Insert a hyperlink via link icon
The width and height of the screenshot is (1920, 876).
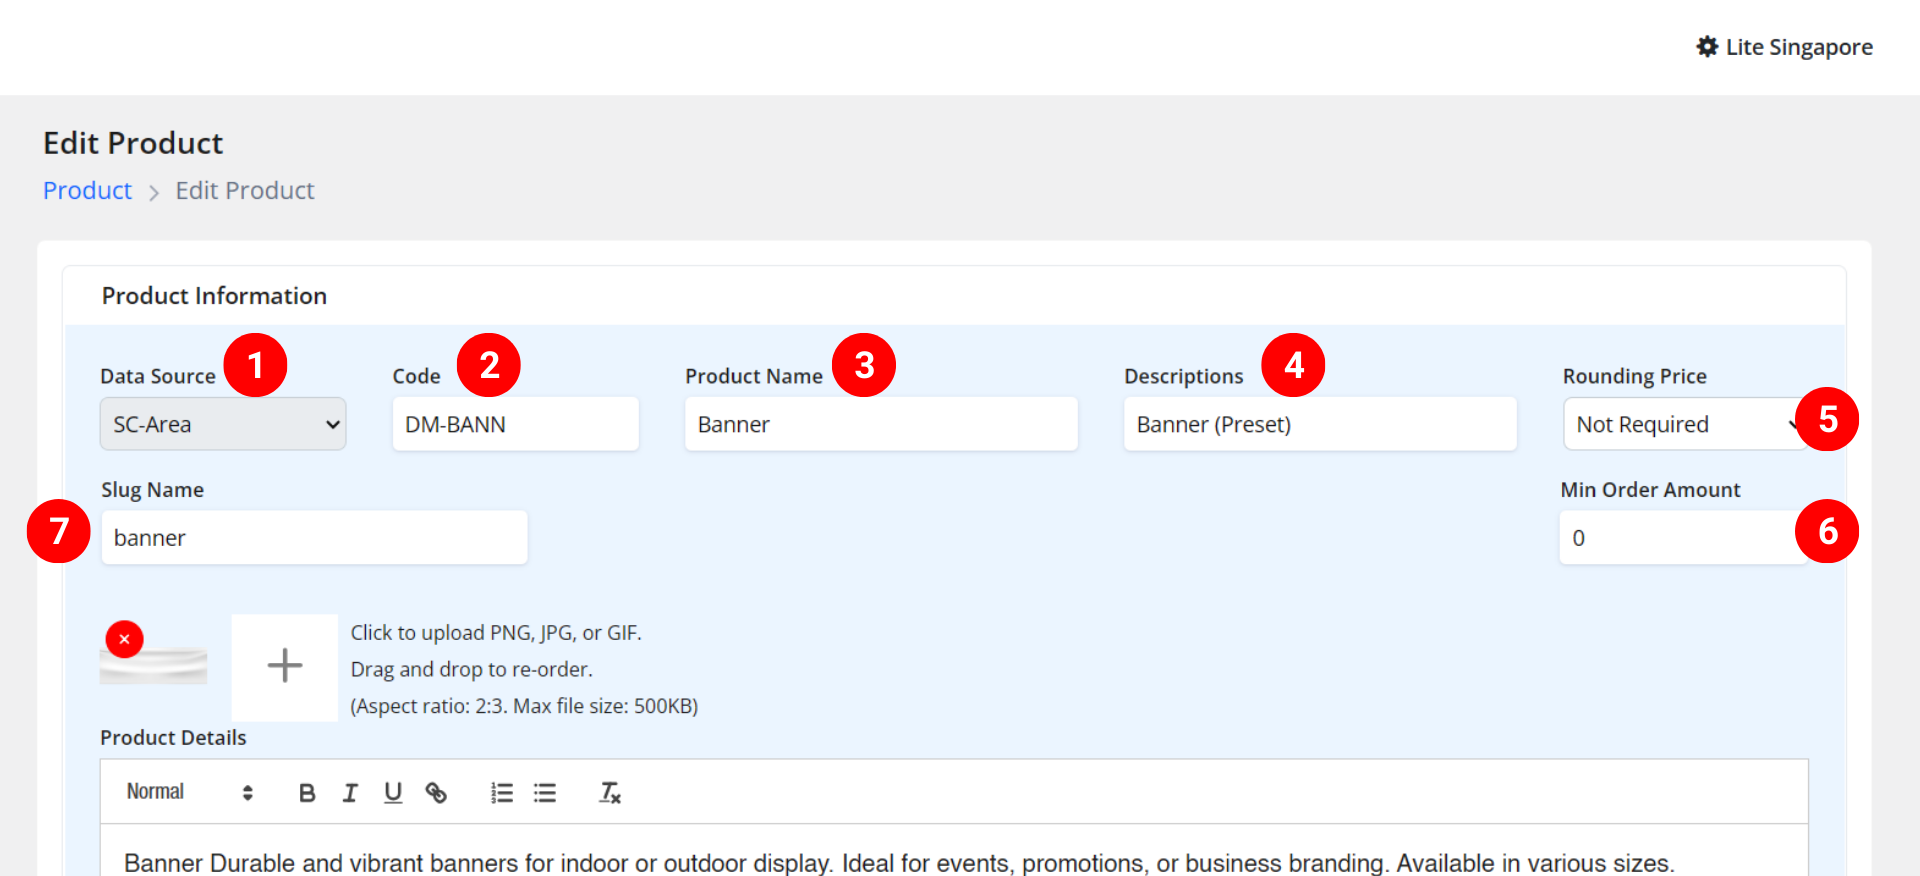[x=436, y=793]
